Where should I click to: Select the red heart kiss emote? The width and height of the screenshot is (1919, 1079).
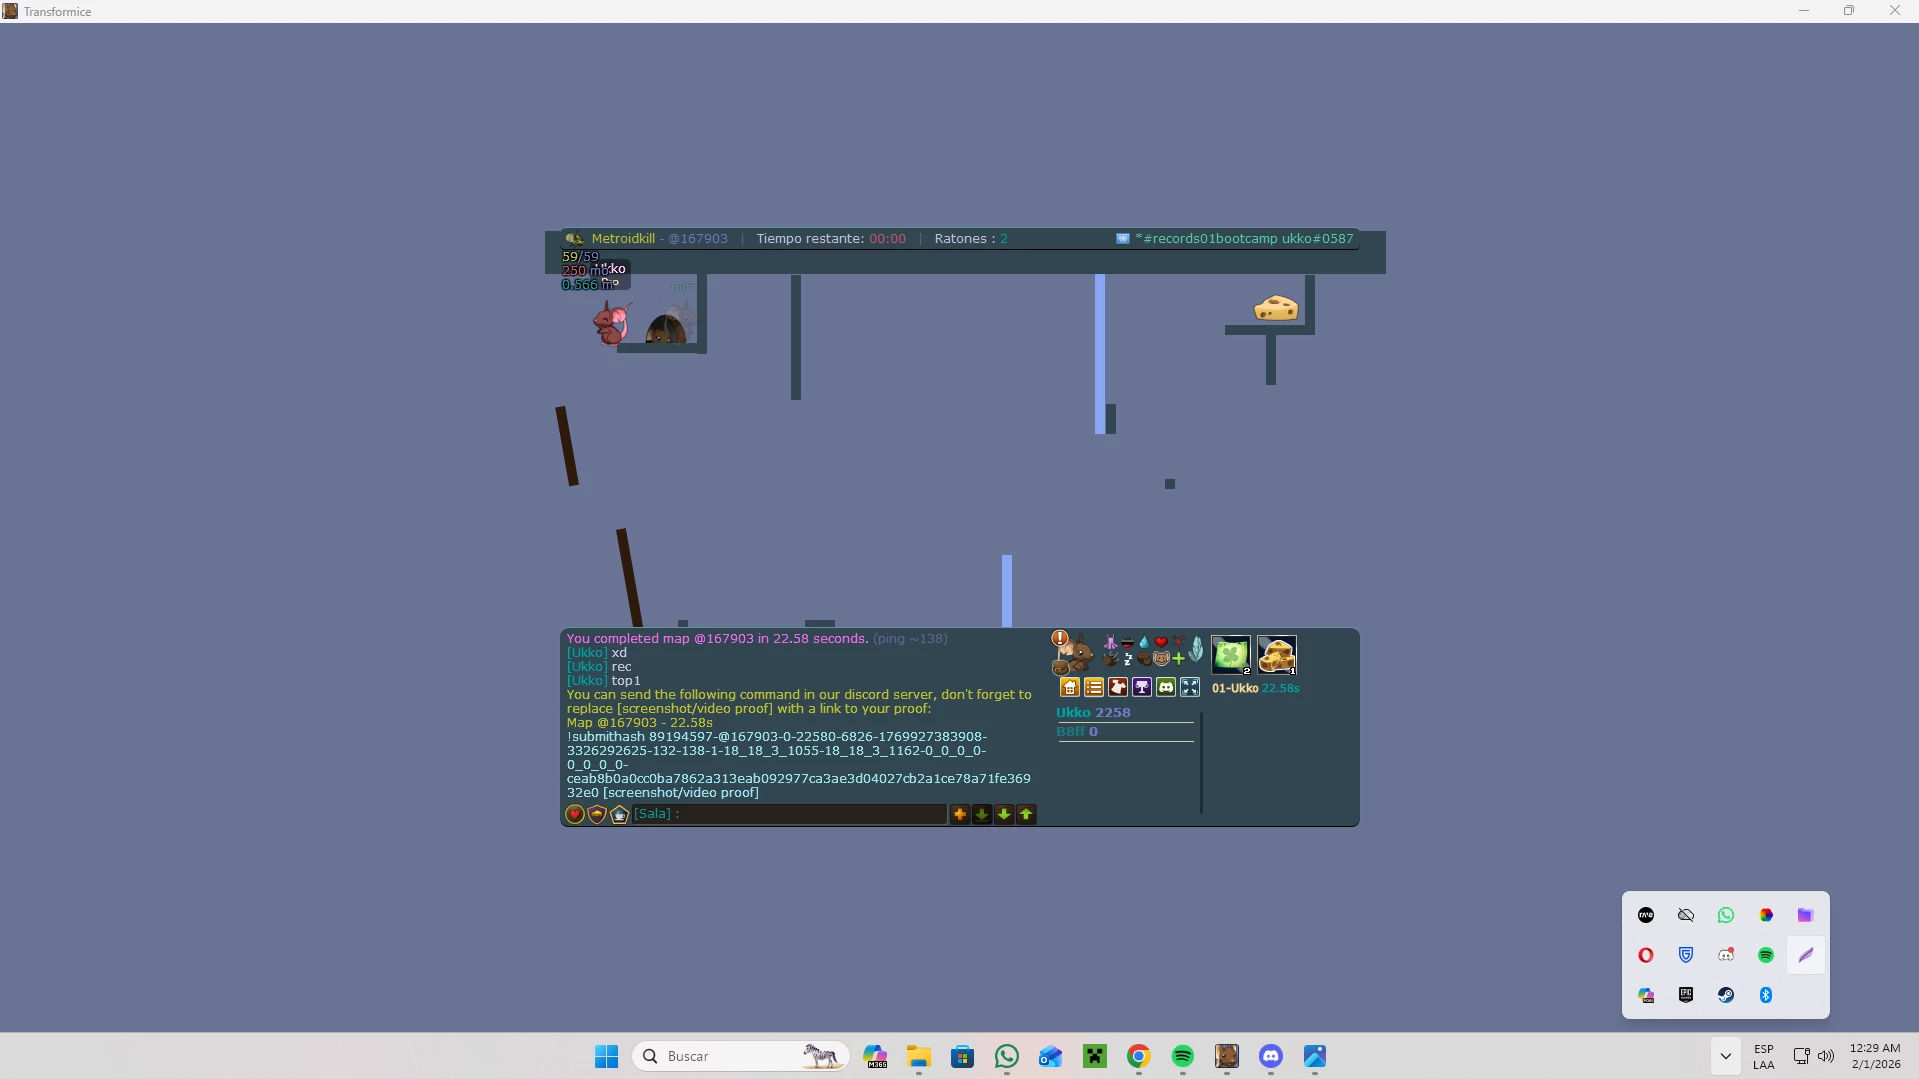pos(1161,643)
